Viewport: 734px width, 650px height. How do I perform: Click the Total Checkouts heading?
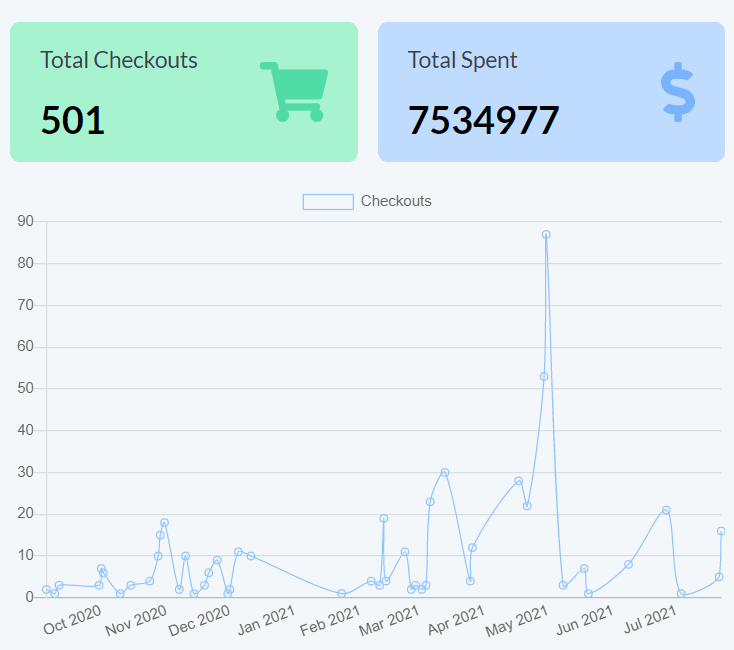(x=119, y=60)
